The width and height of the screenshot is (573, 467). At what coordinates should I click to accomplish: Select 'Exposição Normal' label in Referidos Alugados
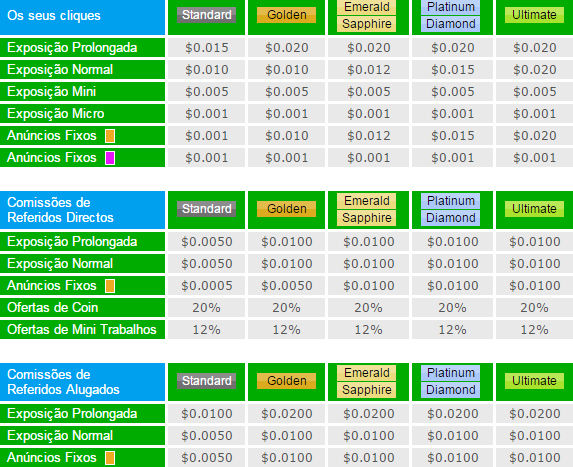tap(60, 436)
